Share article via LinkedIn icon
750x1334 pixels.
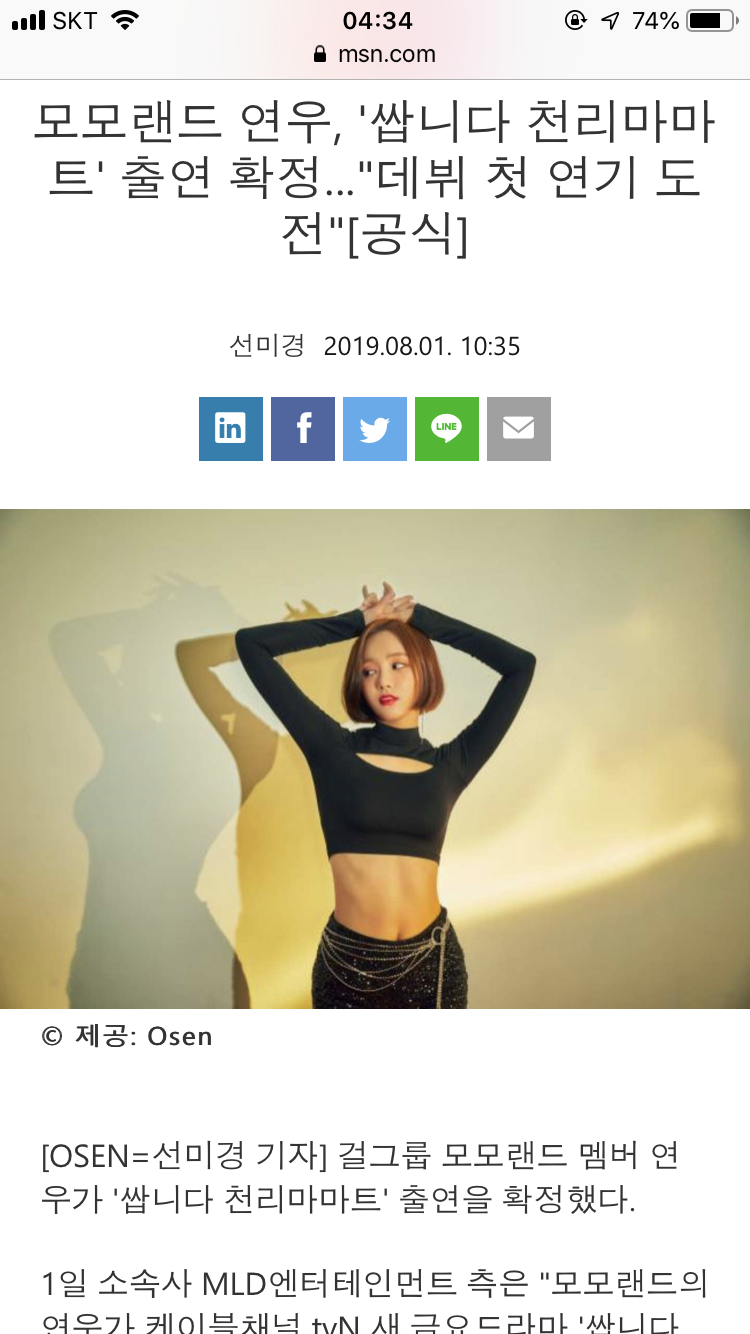click(x=231, y=429)
